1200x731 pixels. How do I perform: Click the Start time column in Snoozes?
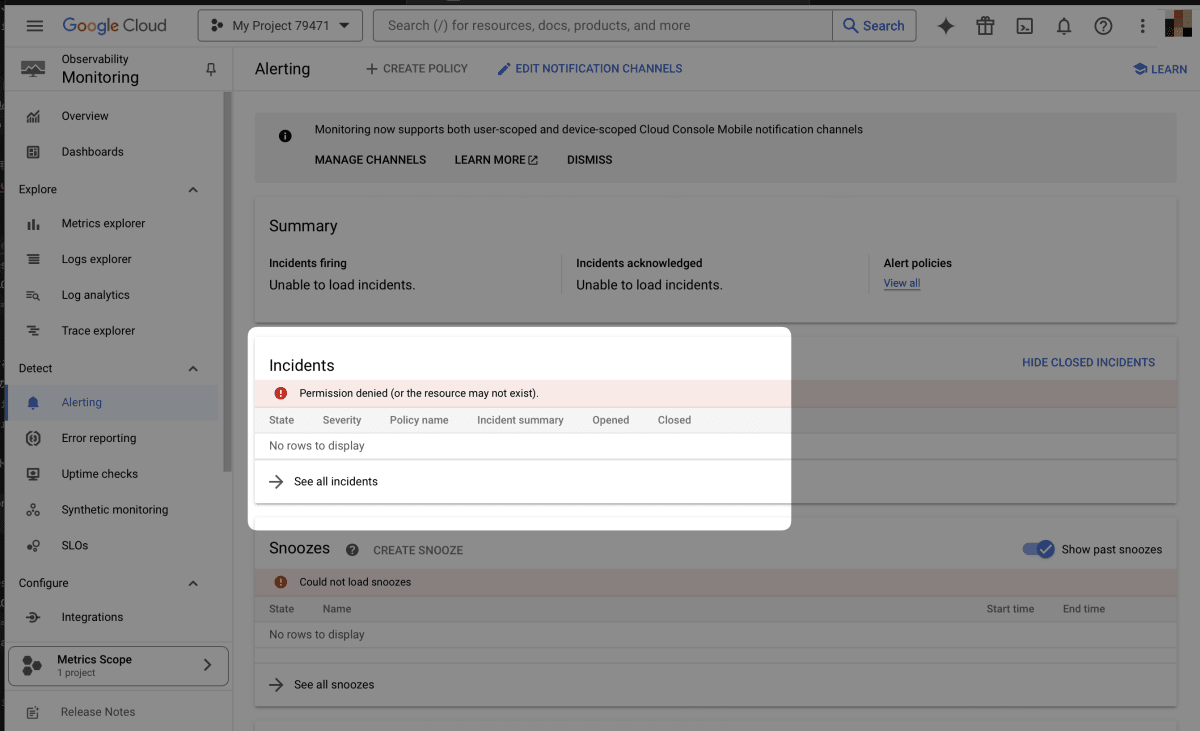pos(1010,609)
